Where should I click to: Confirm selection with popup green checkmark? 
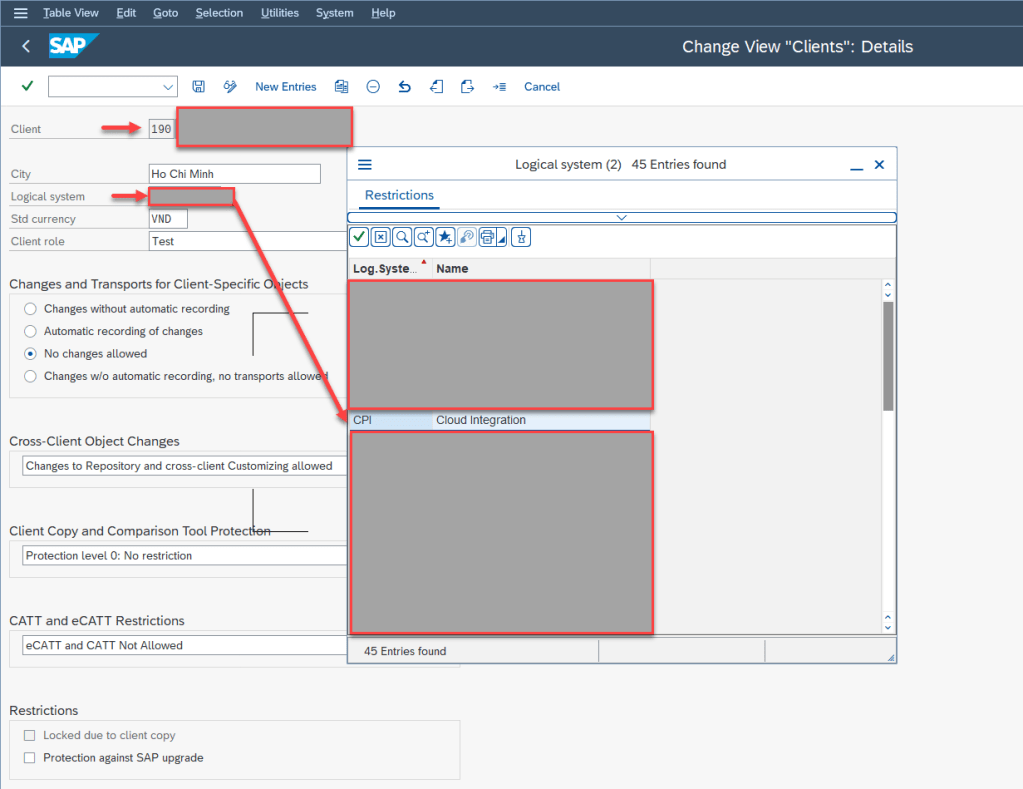(x=358, y=237)
